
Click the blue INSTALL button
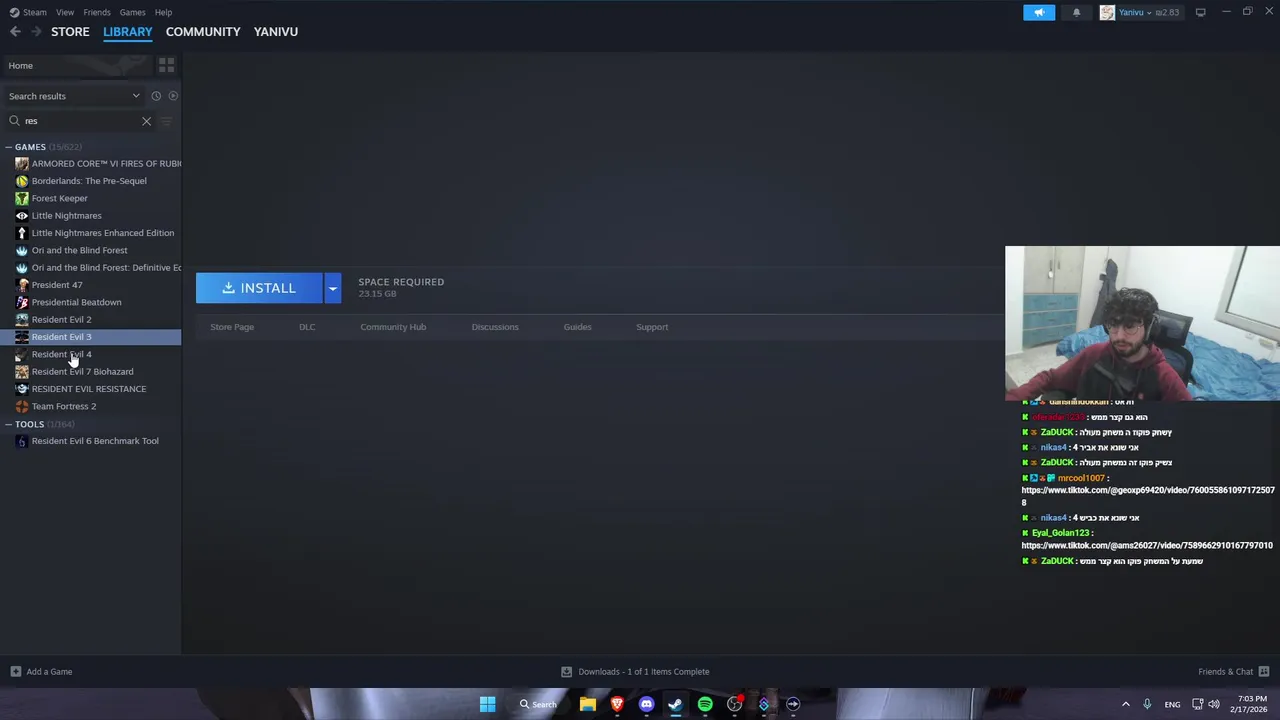(259, 288)
